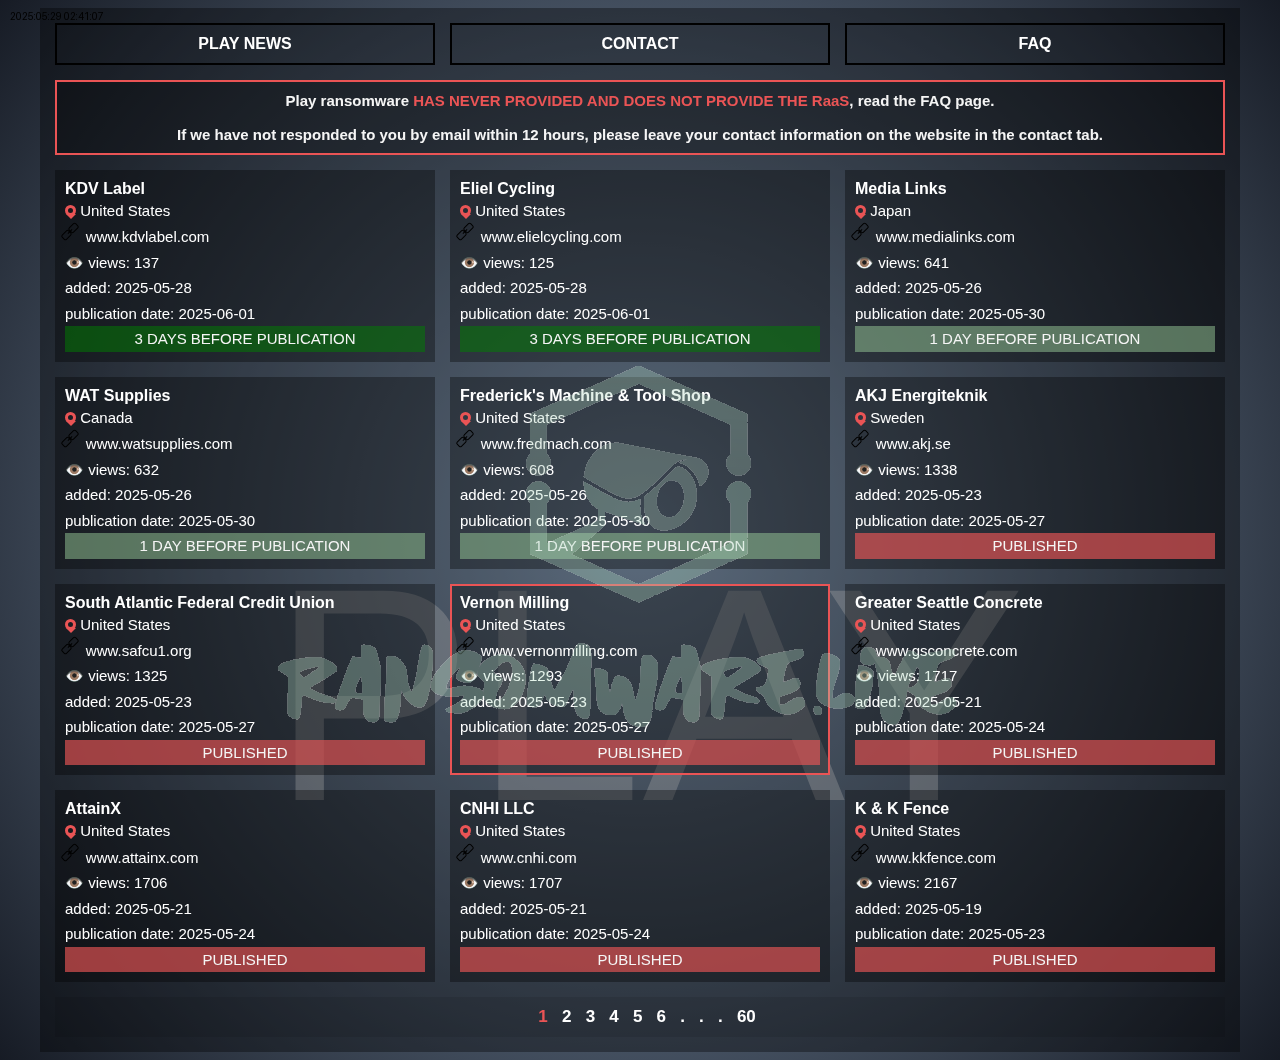Click location pin icon in KDV Label card
This screenshot has width=1280, height=1060.
(x=71, y=212)
